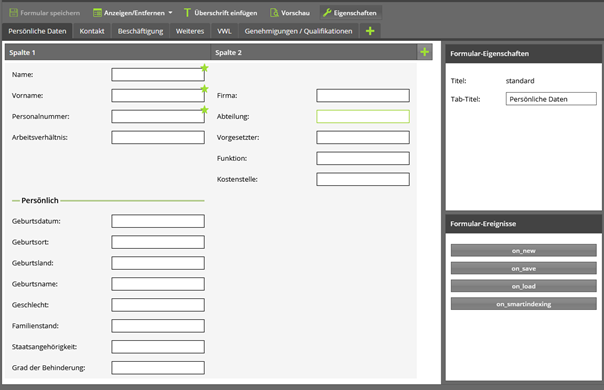The height and width of the screenshot is (390, 604).
Task: Expand the Anzeigen/Entfernen dropdown arrow
Action: coord(170,13)
